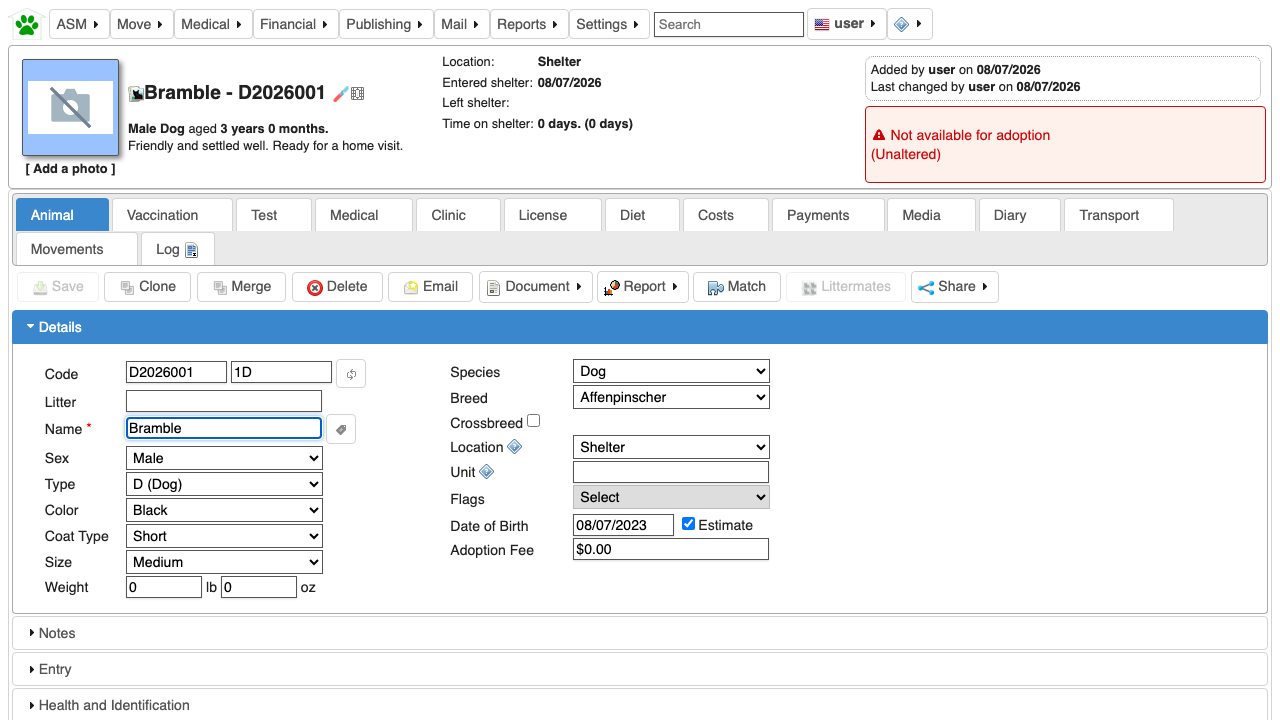The image size is (1280, 720).
Task: Switch to the Transport tab
Action: [1119, 215]
